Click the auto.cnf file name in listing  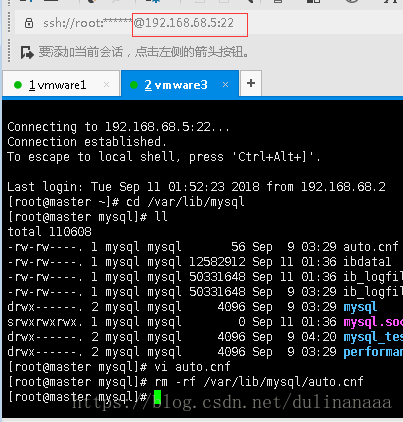[x=371, y=247]
